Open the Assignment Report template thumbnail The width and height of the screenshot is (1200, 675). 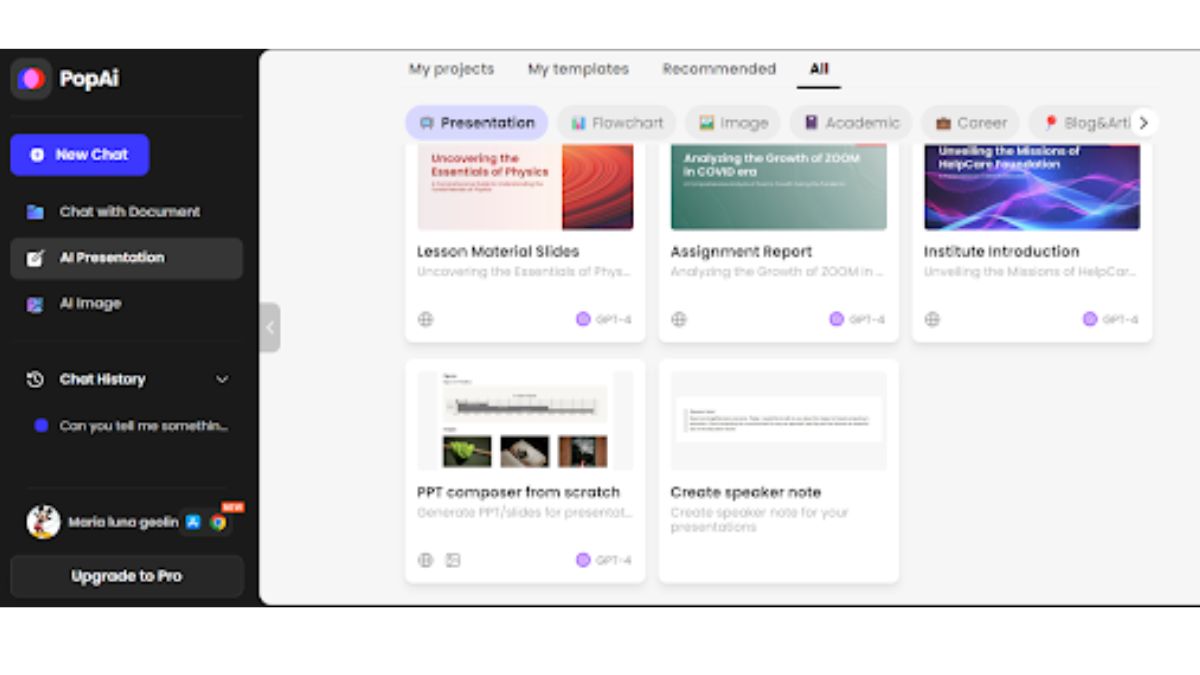pos(778,187)
